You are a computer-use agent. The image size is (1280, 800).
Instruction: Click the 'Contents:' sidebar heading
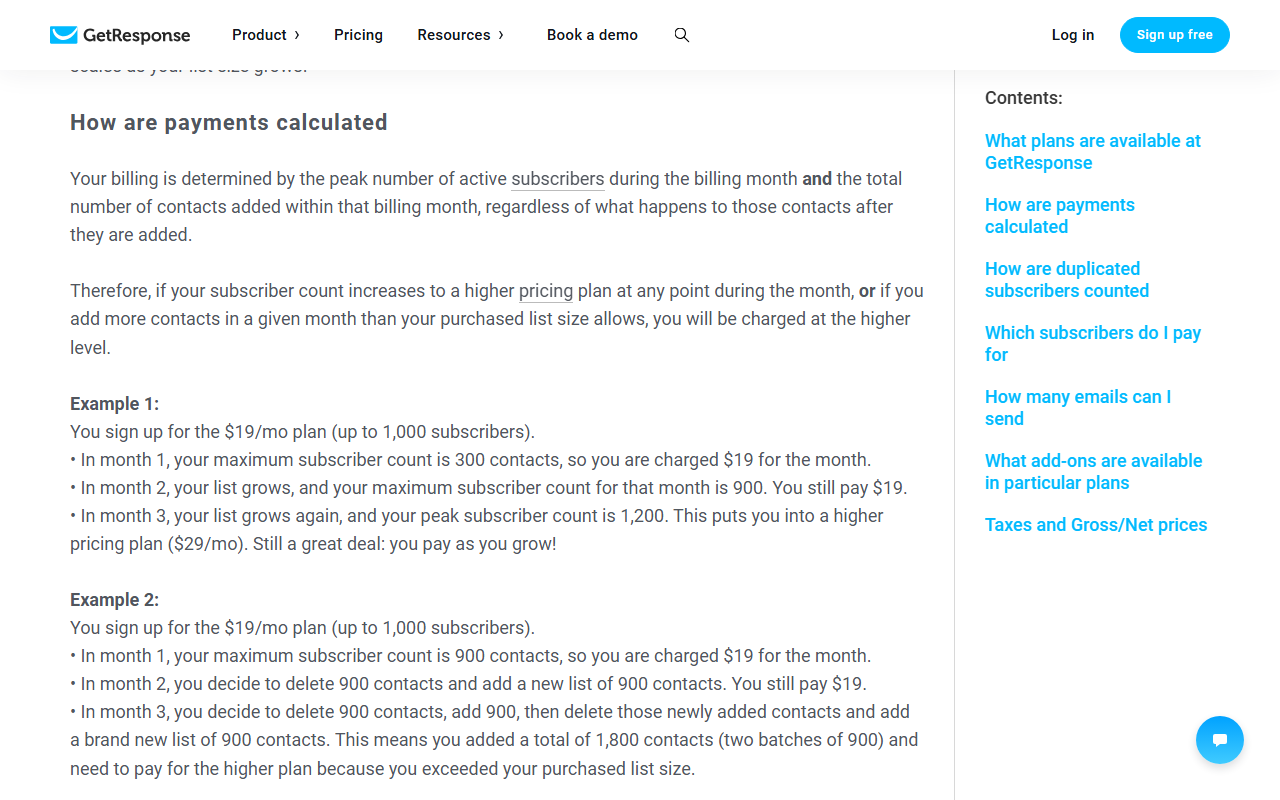(x=1024, y=98)
